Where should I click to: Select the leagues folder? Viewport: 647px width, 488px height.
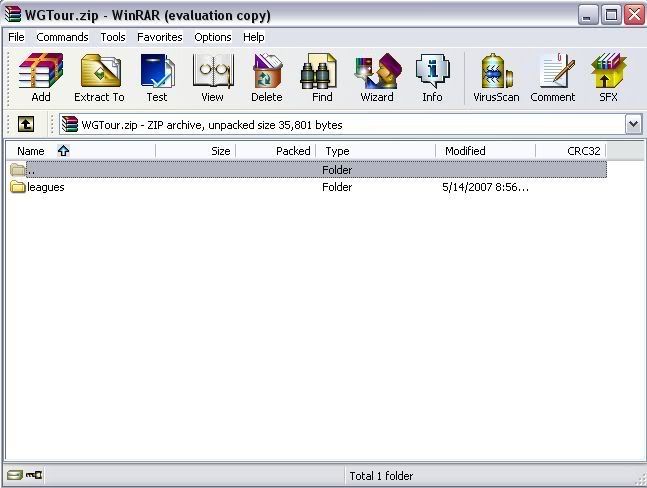45,187
